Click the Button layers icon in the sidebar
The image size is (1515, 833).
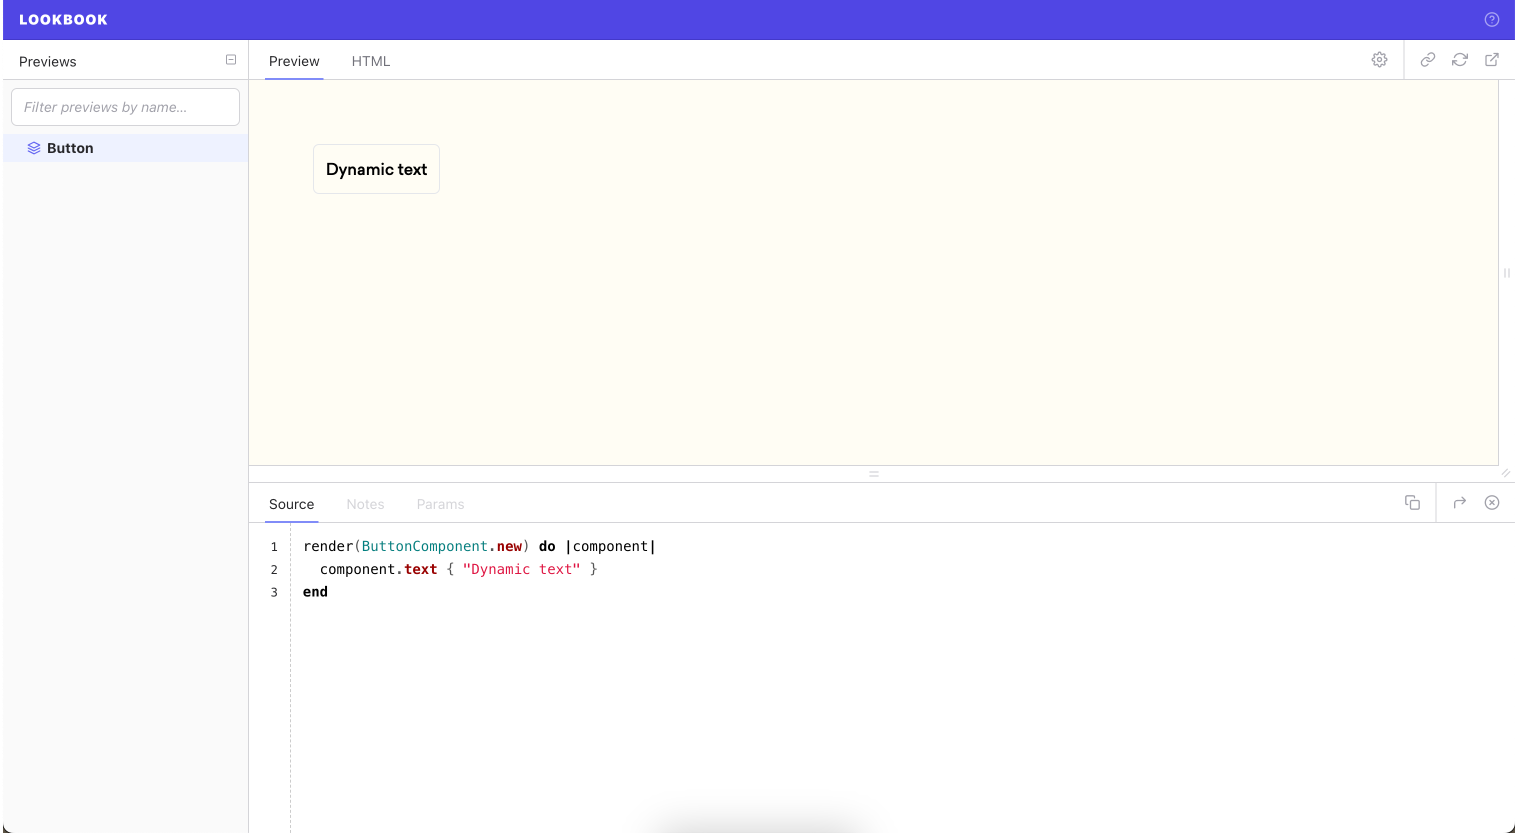click(x=34, y=148)
